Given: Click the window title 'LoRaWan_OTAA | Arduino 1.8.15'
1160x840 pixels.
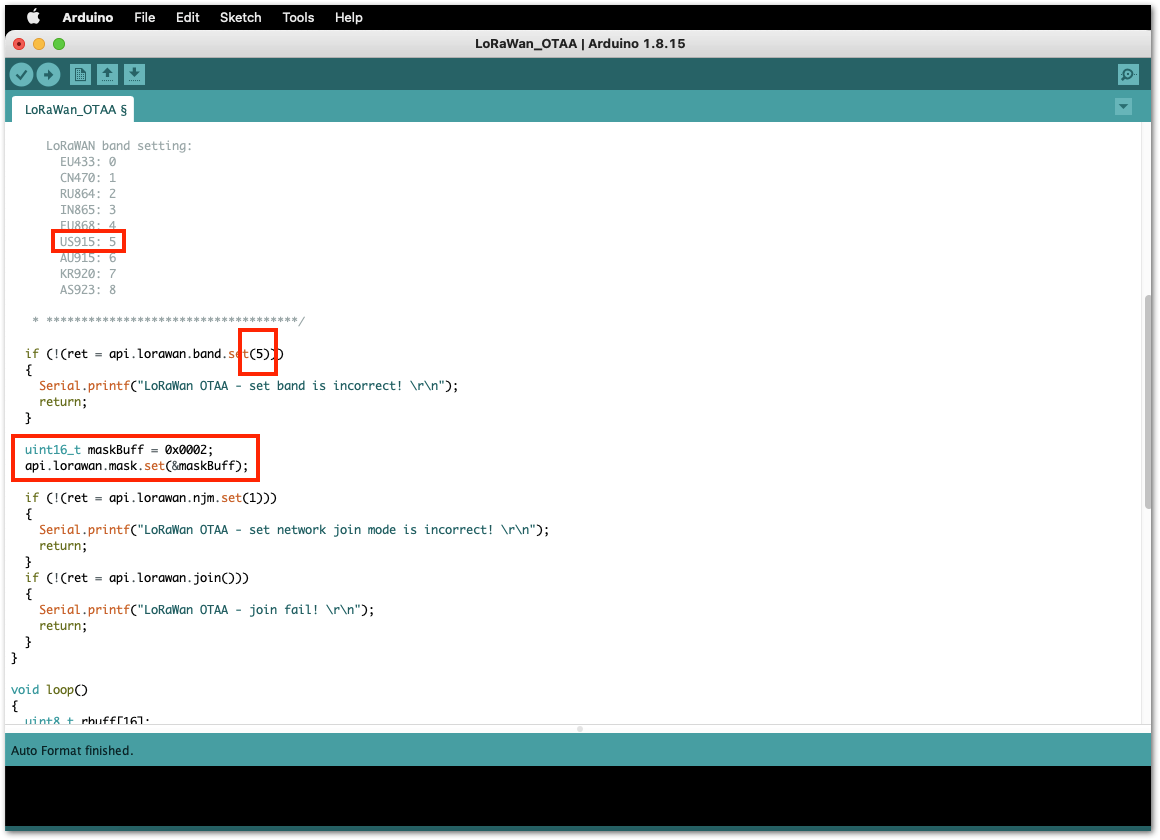Looking at the screenshot, I should (580, 44).
